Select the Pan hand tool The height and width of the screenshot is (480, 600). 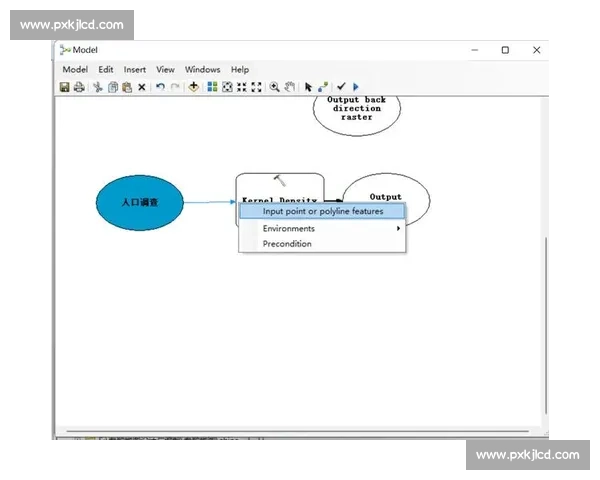click(x=290, y=87)
